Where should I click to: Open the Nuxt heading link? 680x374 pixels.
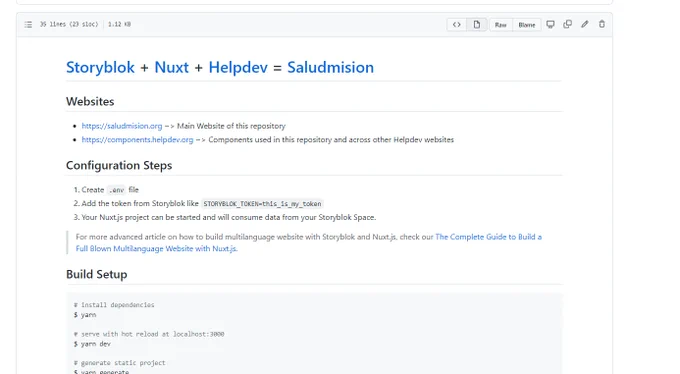171,67
